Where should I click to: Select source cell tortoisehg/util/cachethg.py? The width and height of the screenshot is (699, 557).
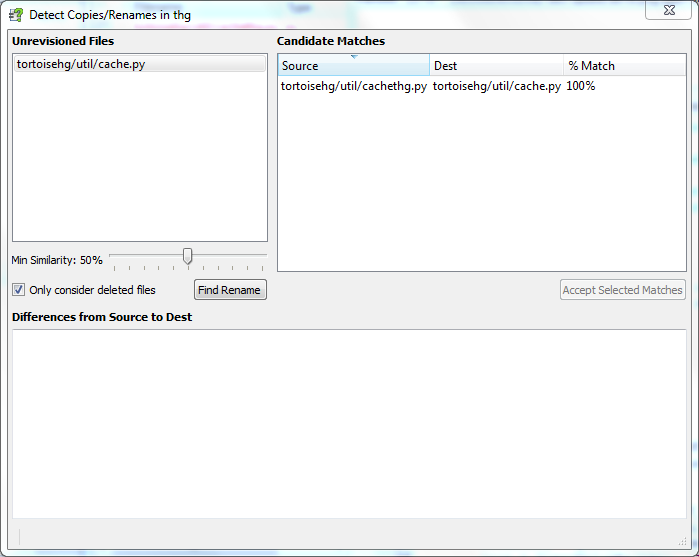click(x=354, y=86)
